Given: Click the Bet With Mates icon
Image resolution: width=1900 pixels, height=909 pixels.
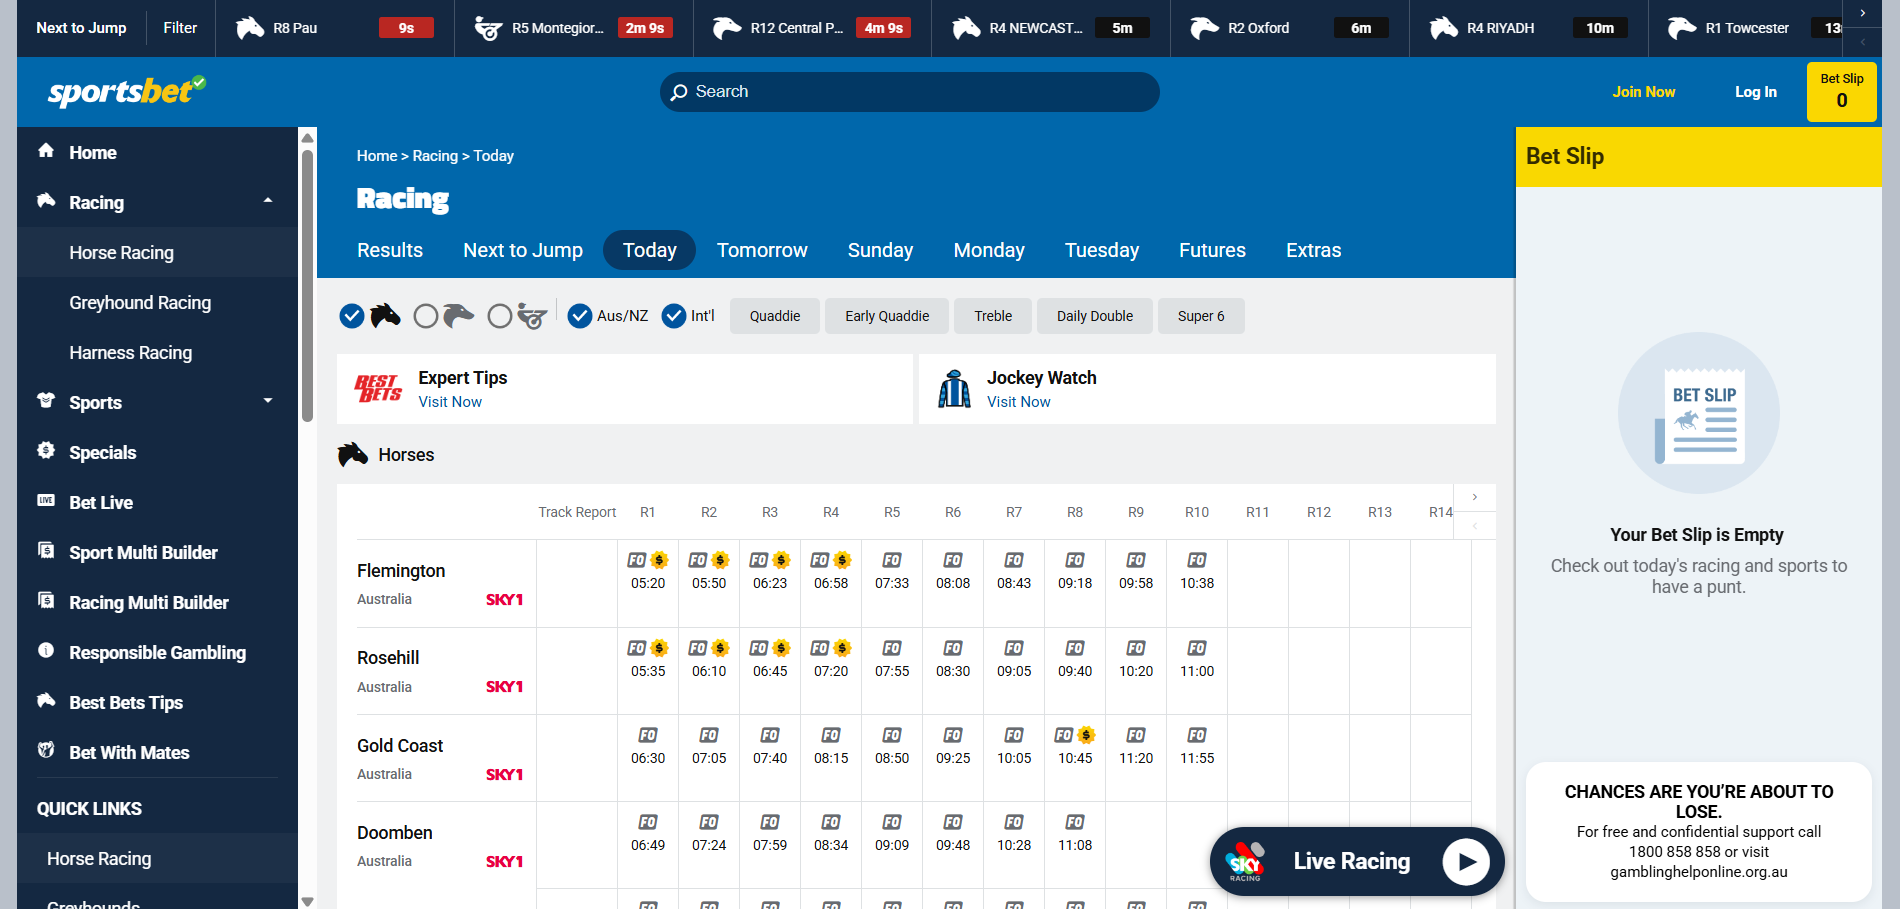Looking at the screenshot, I should click(46, 750).
